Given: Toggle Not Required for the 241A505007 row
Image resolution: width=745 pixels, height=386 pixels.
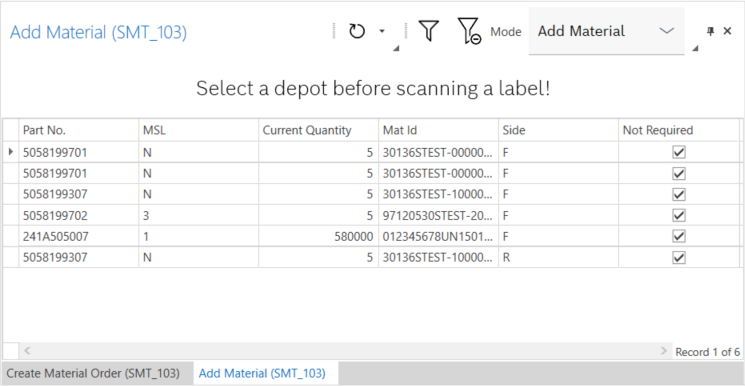Looking at the screenshot, I should tap(679, 236).
